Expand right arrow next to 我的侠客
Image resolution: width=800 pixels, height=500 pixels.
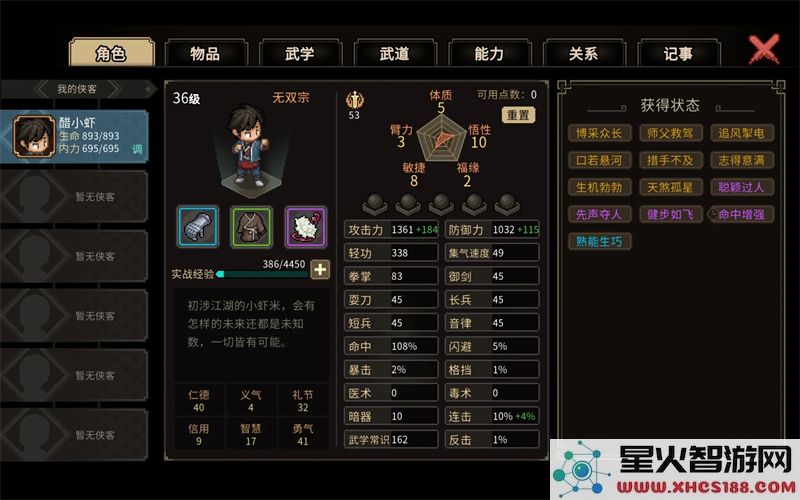pyautogui.click(x=148, y=89)
